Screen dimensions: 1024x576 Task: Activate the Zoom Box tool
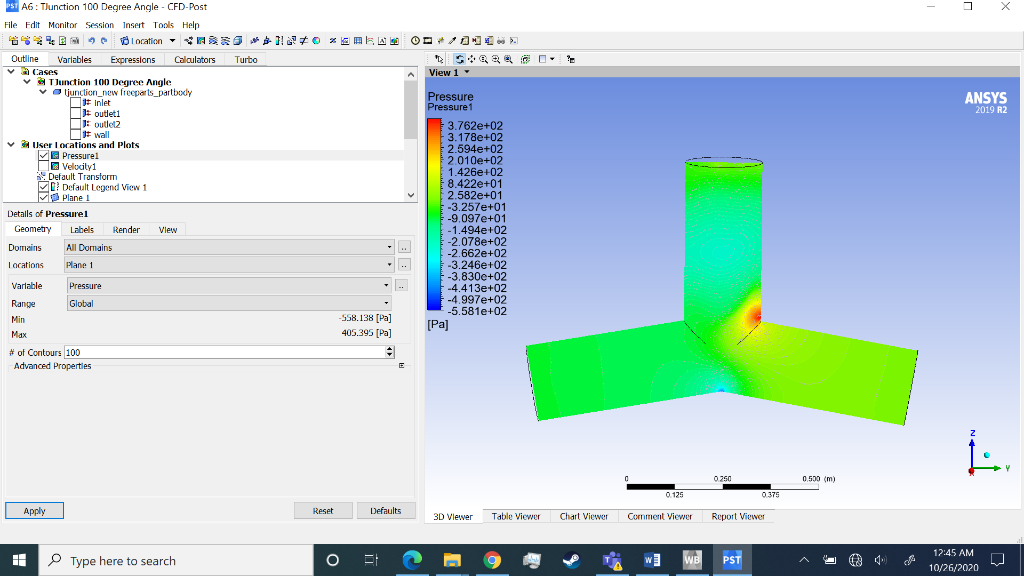pos(496,59)
